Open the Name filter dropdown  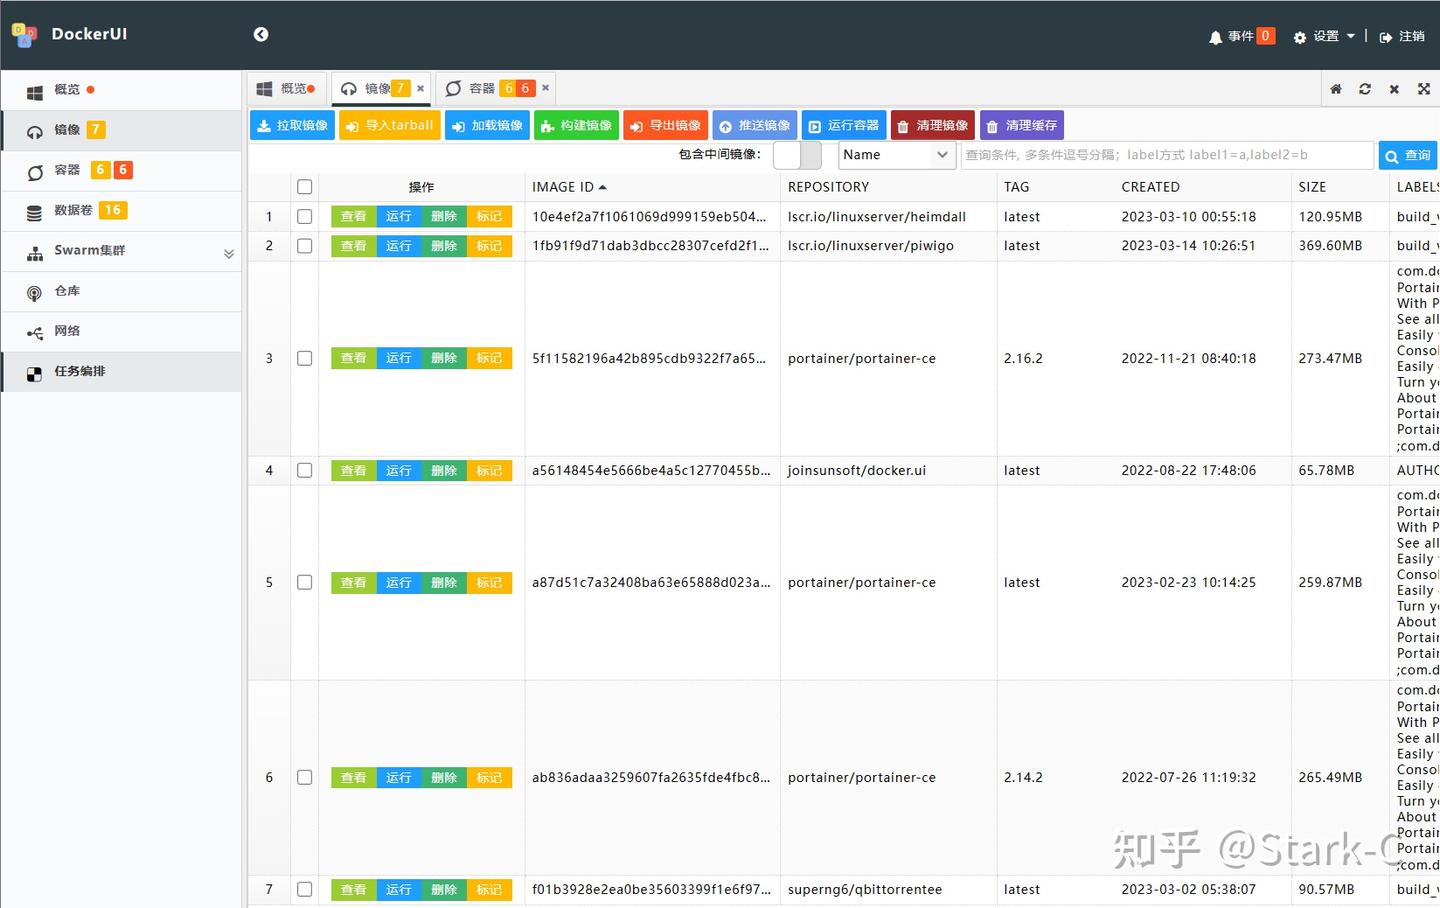coord(896,155)
